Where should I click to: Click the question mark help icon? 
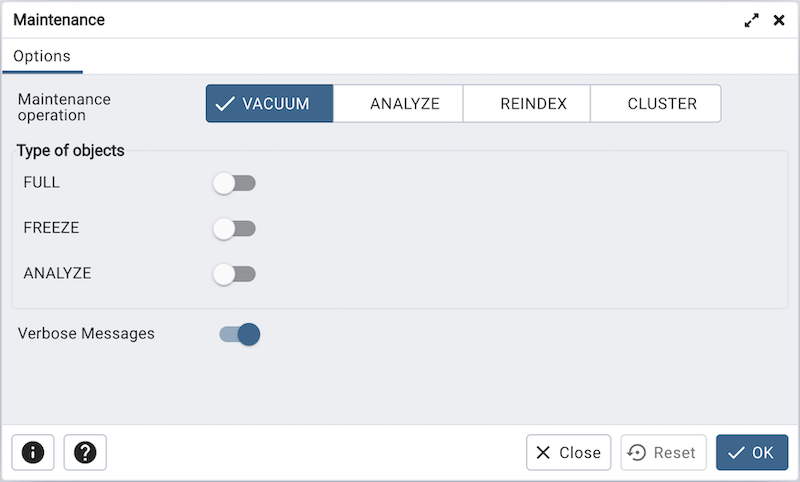click(85, 453)
